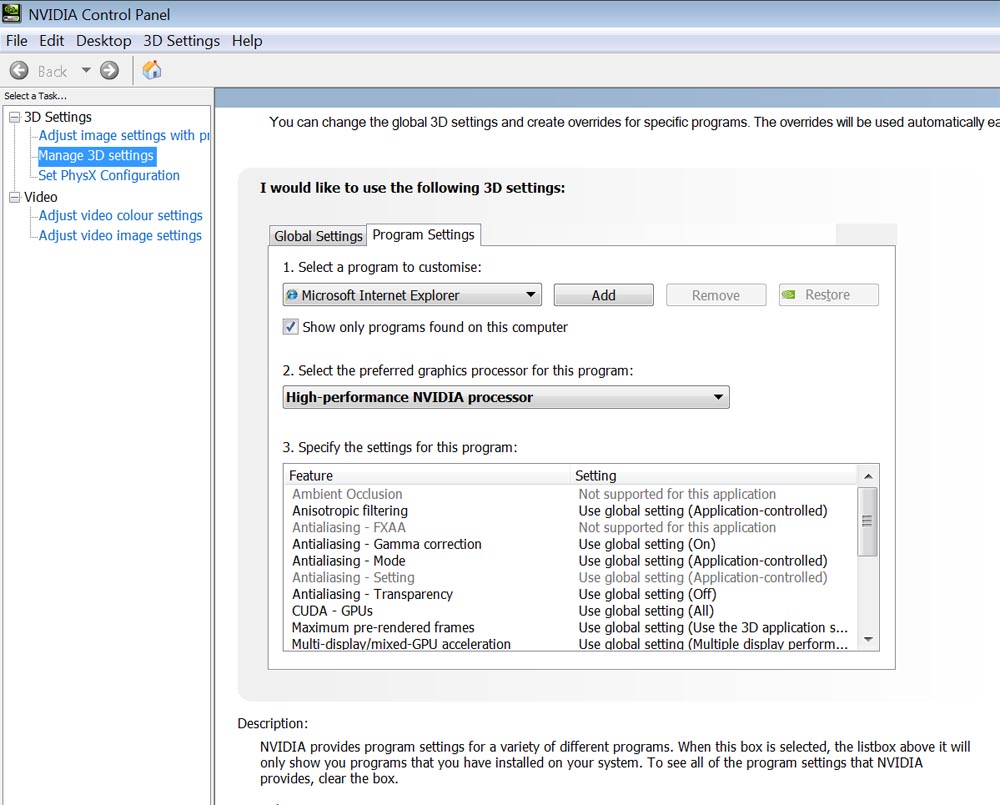Open the preferred graphics processor dropdown
This screenshot has height=805, width=1000.
(x=506, y=397)
